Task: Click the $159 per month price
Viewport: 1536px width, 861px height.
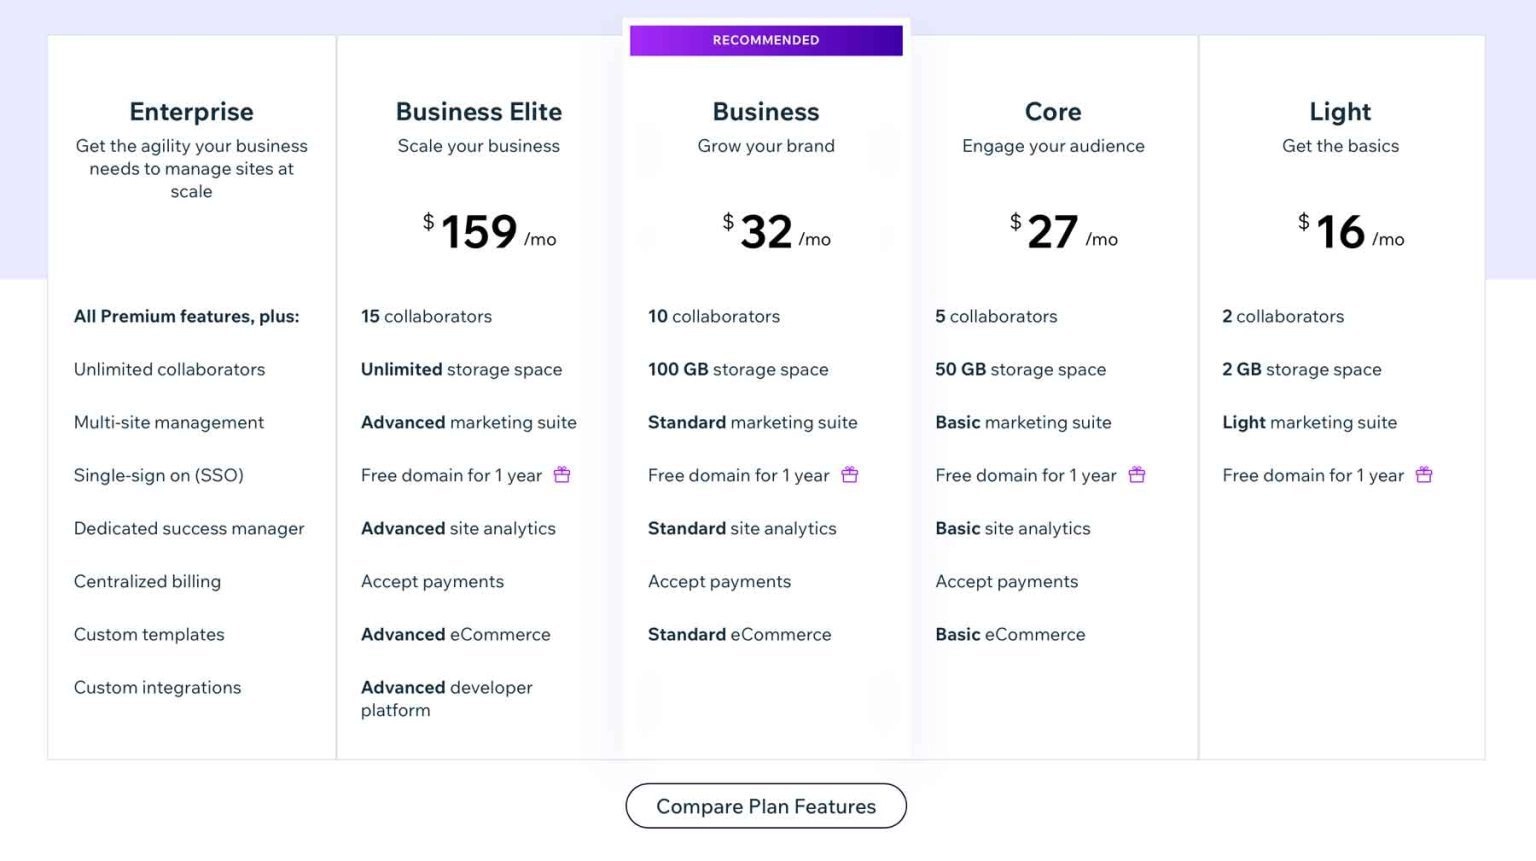Action: (x=488, y=232)
